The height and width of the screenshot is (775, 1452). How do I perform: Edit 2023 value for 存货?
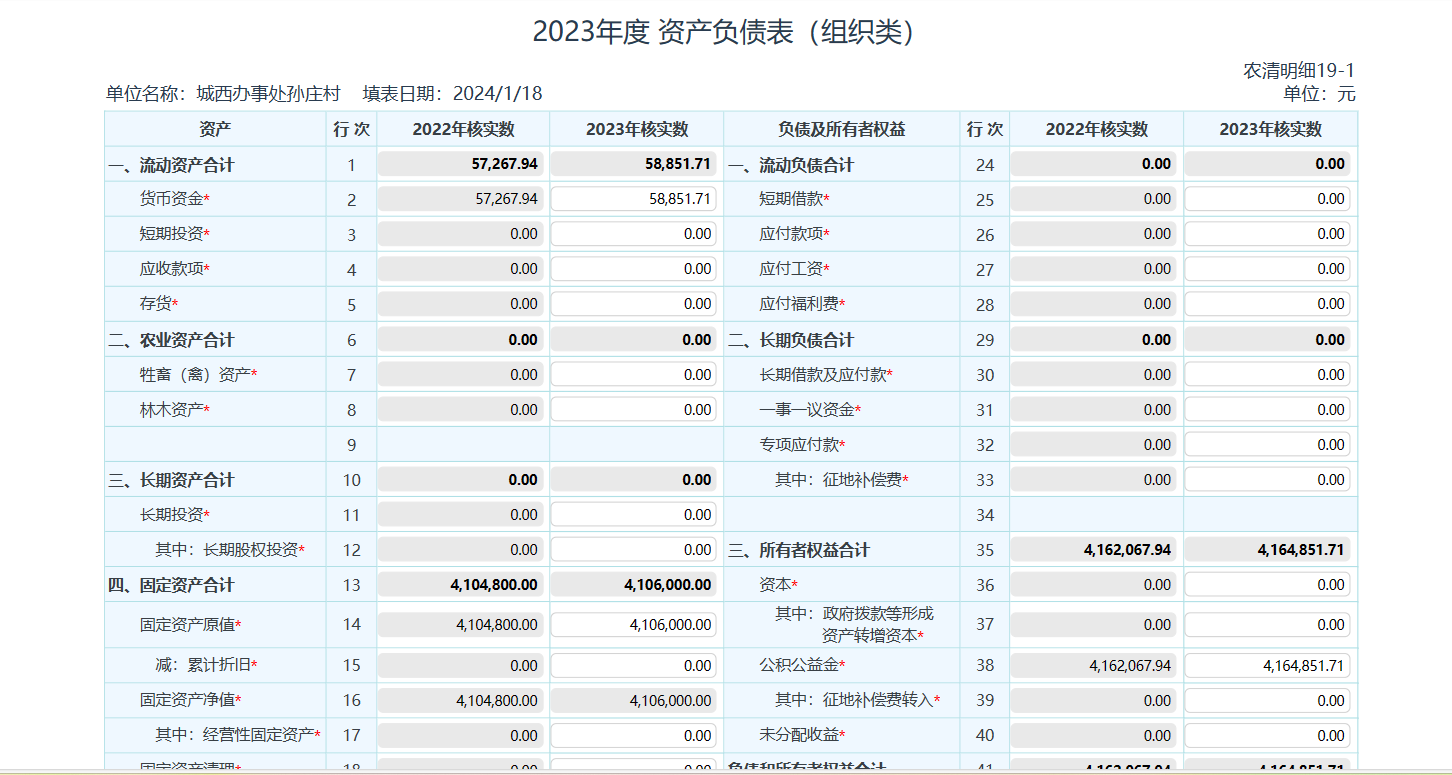[633, 304]
